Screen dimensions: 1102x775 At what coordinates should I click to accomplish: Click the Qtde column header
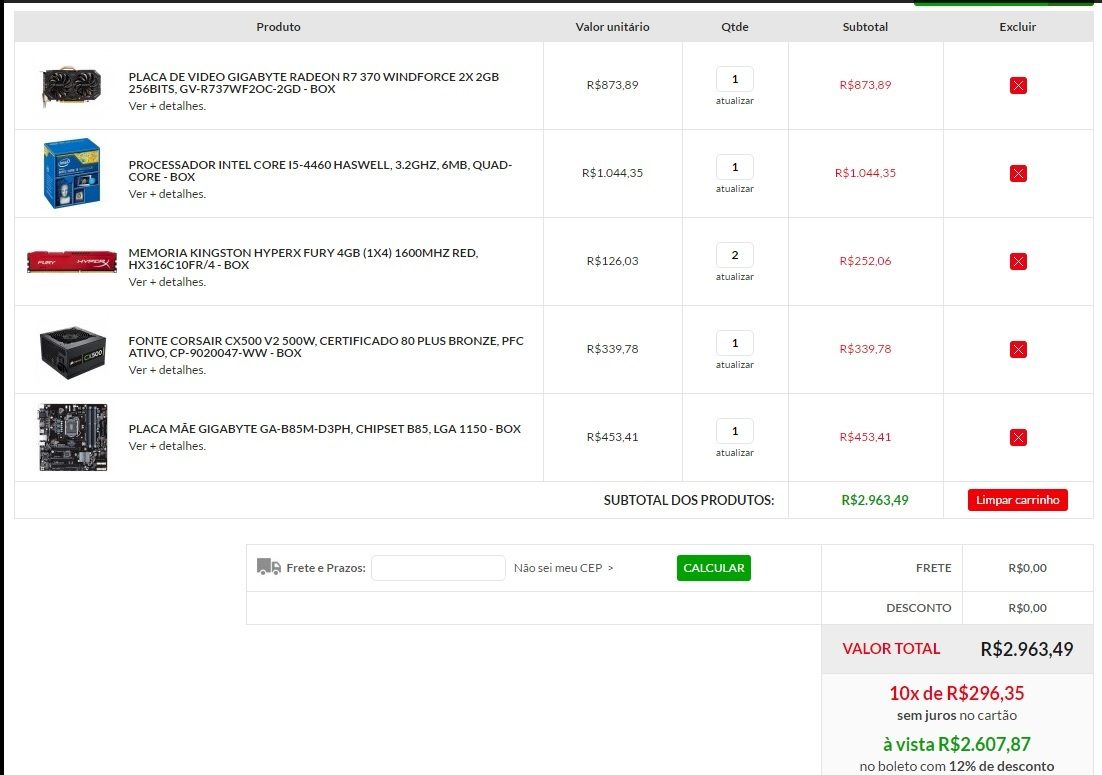point(734,27)
